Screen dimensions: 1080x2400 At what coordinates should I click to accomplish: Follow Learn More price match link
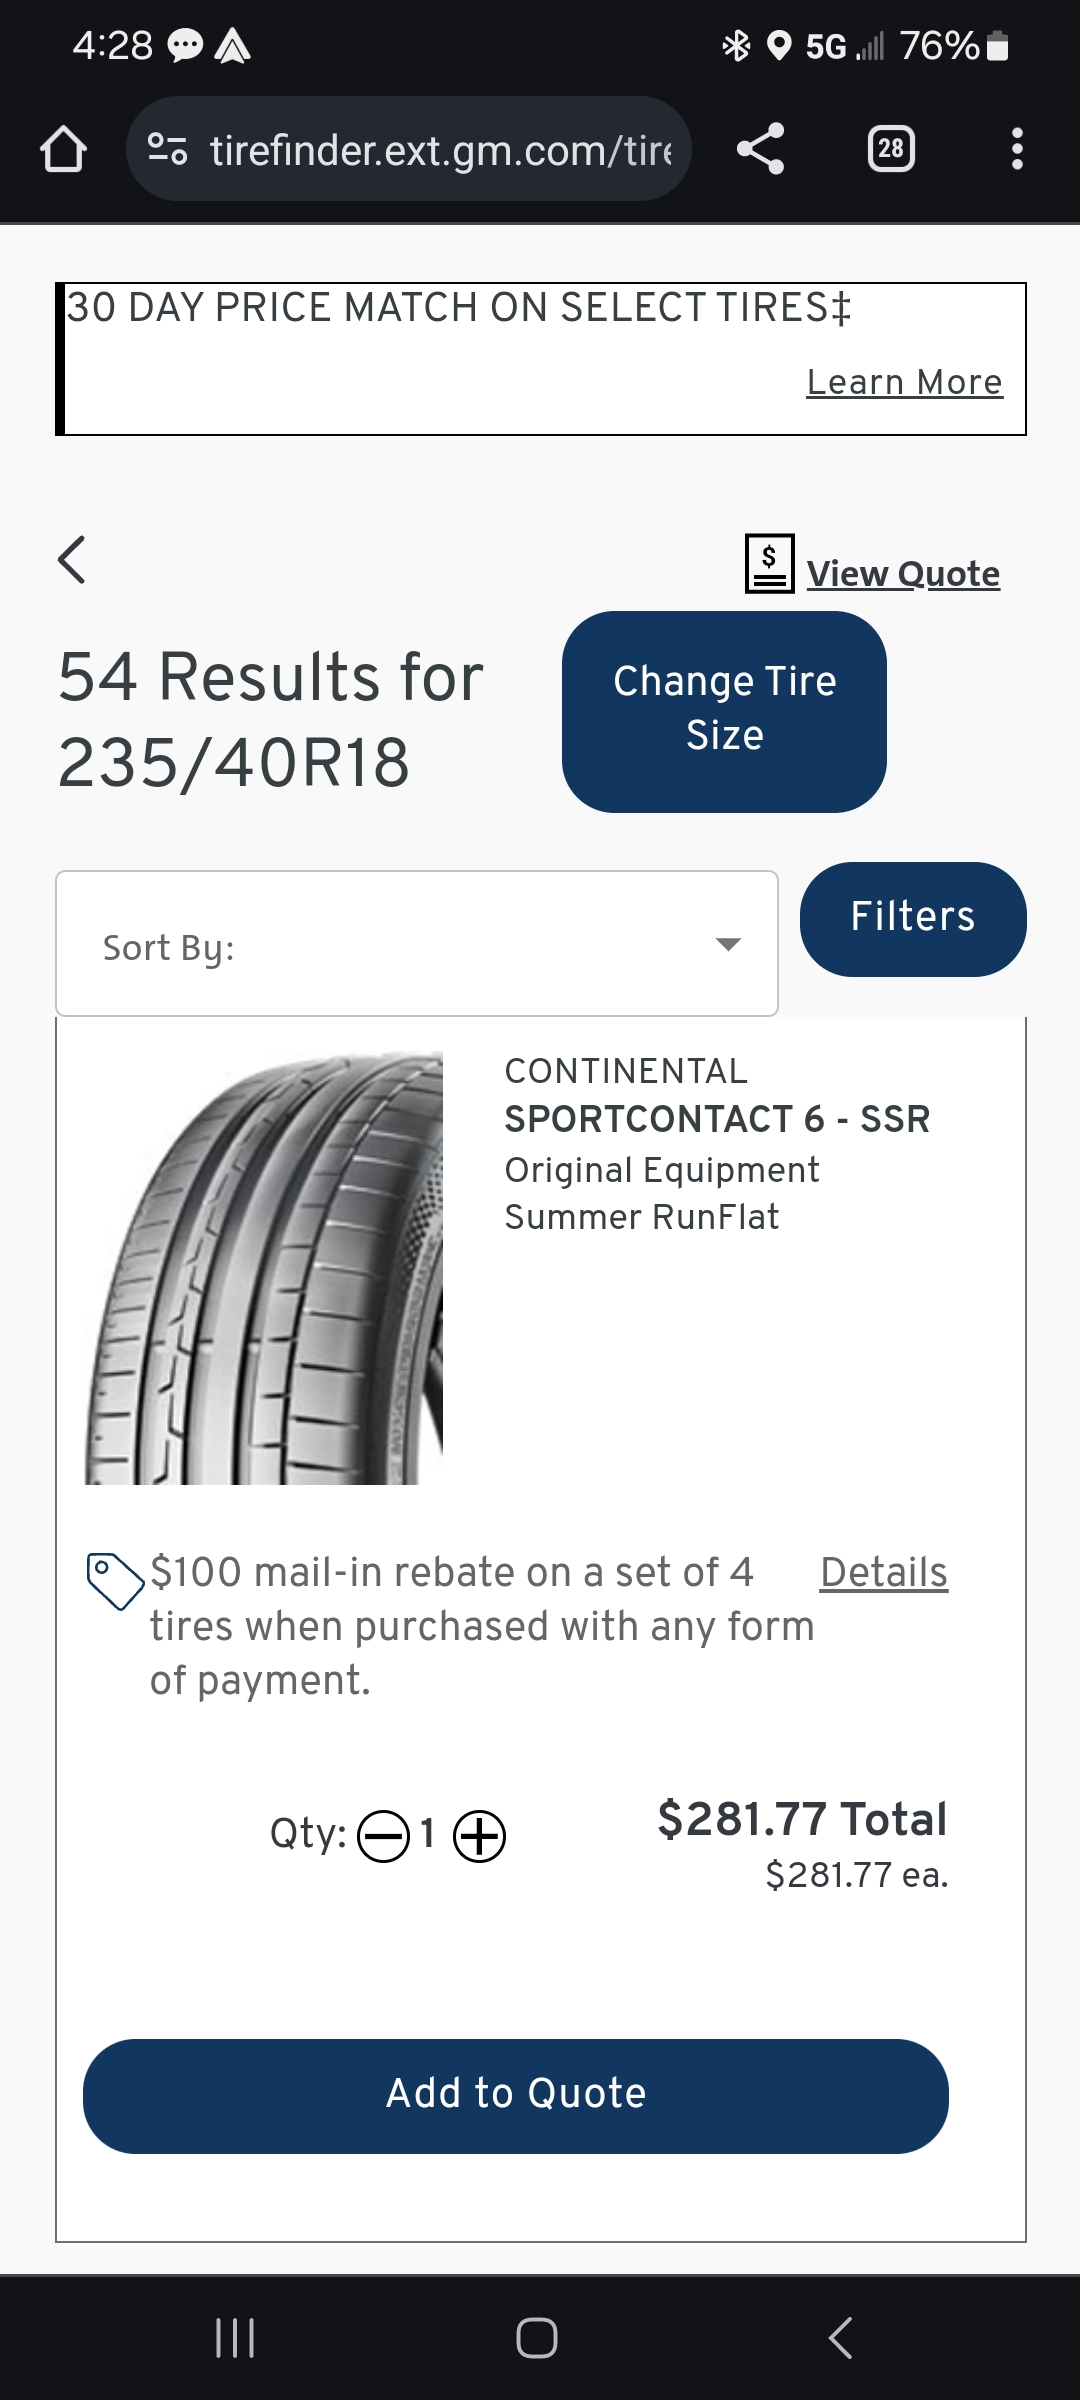[904, 382]
